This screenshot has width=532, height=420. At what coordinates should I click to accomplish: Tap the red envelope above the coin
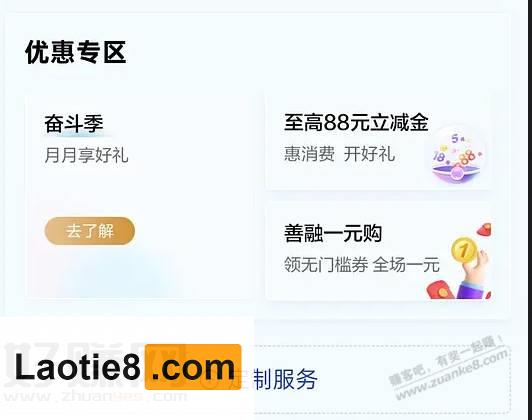click(x=484, y=229)
